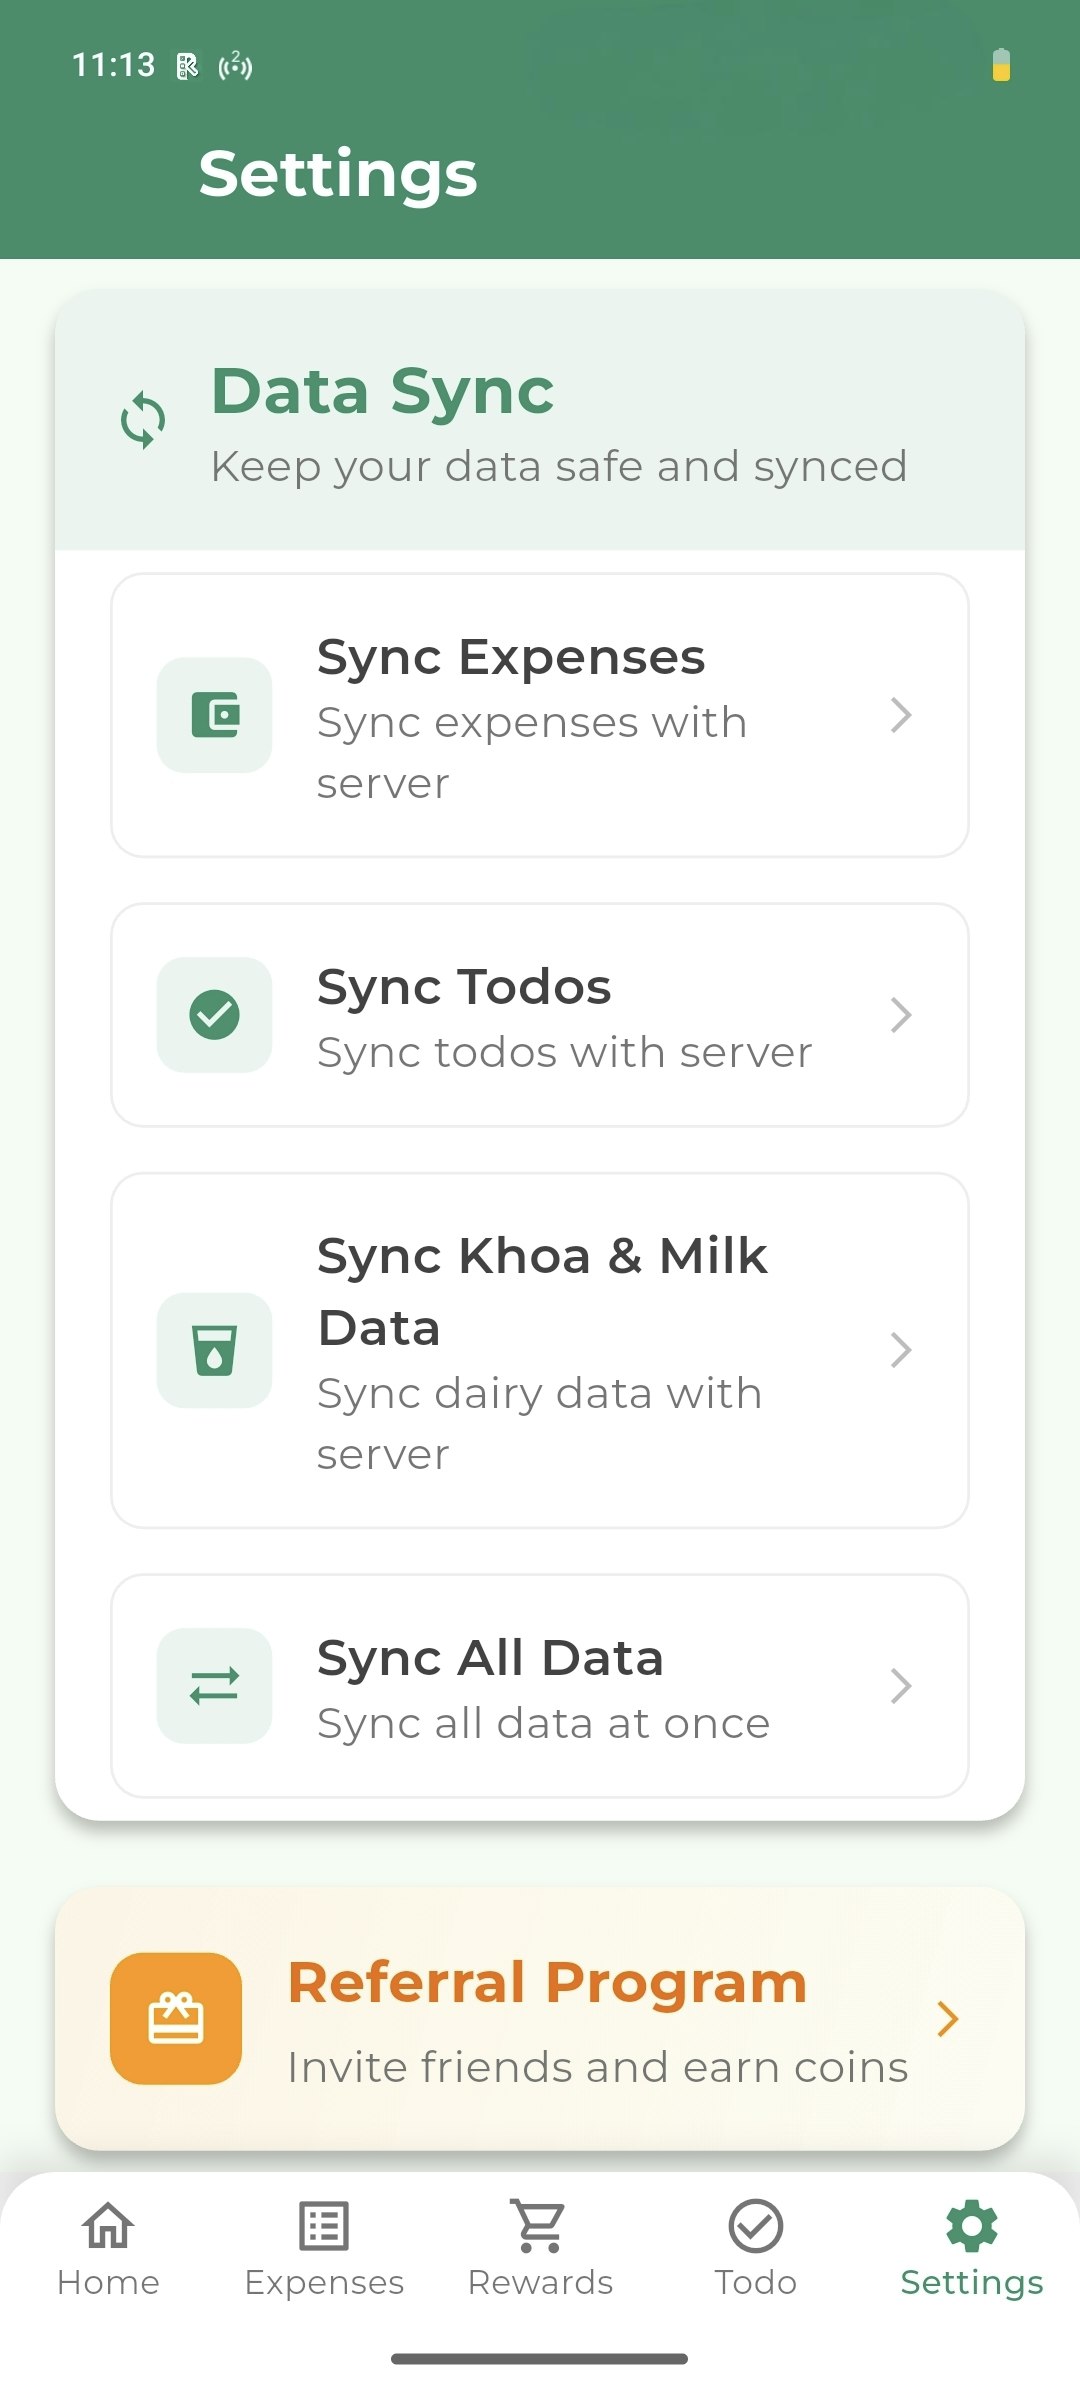Tap the wallet icon beside Sync Expenses
Viewport: 1080px width, 2392px height.
pyautogui.click(x=215, y=715)
